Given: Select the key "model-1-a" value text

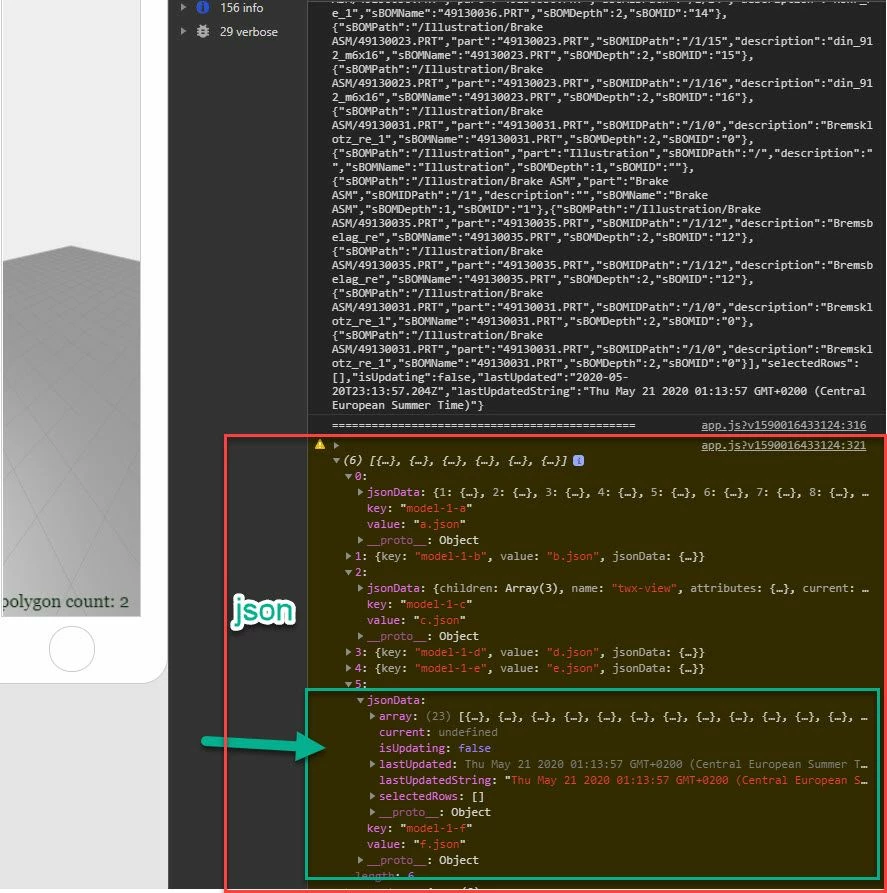Looking at the screenshot, I should click(x=436, y=508).
